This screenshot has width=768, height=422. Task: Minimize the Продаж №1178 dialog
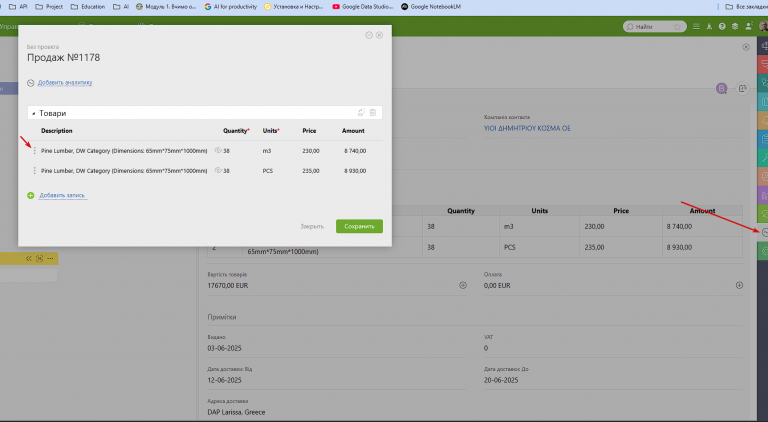[x=369, y=35]
